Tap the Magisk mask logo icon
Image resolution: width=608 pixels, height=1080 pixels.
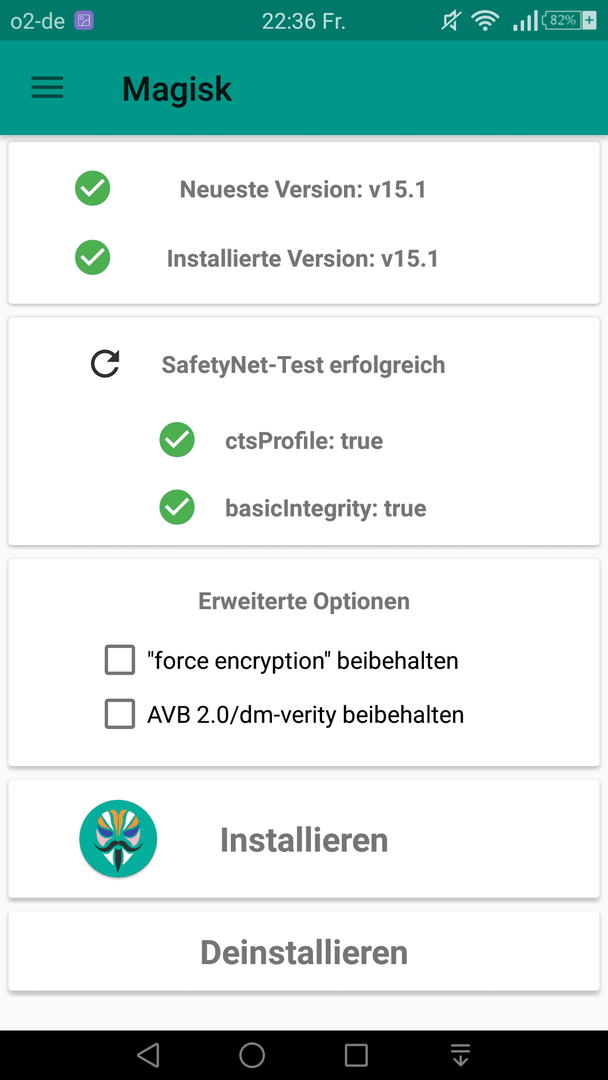(x=118, y=838)
